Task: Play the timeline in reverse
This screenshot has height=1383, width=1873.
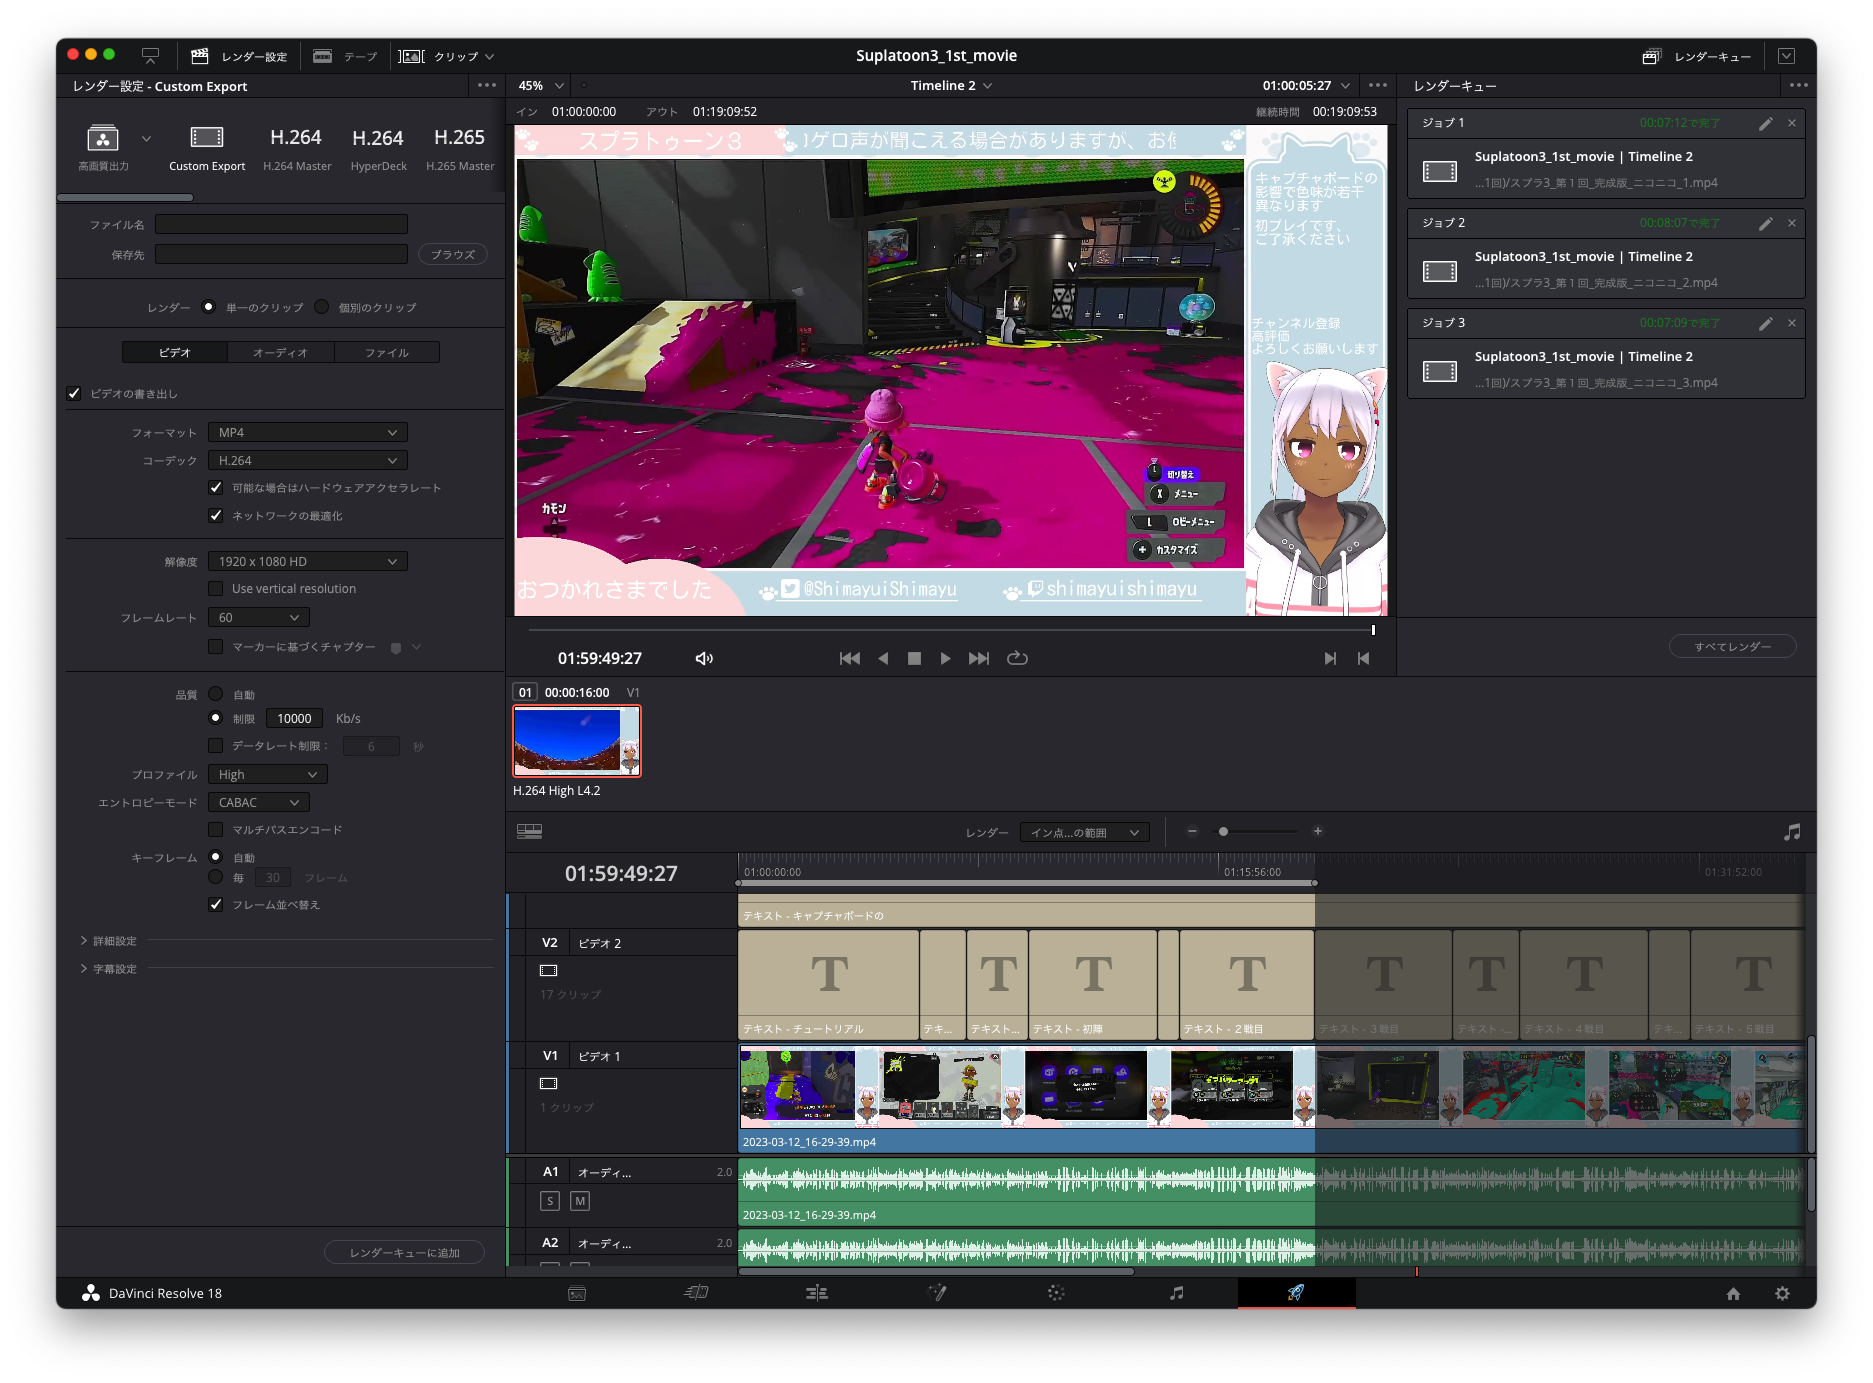Action: point(883,658)
